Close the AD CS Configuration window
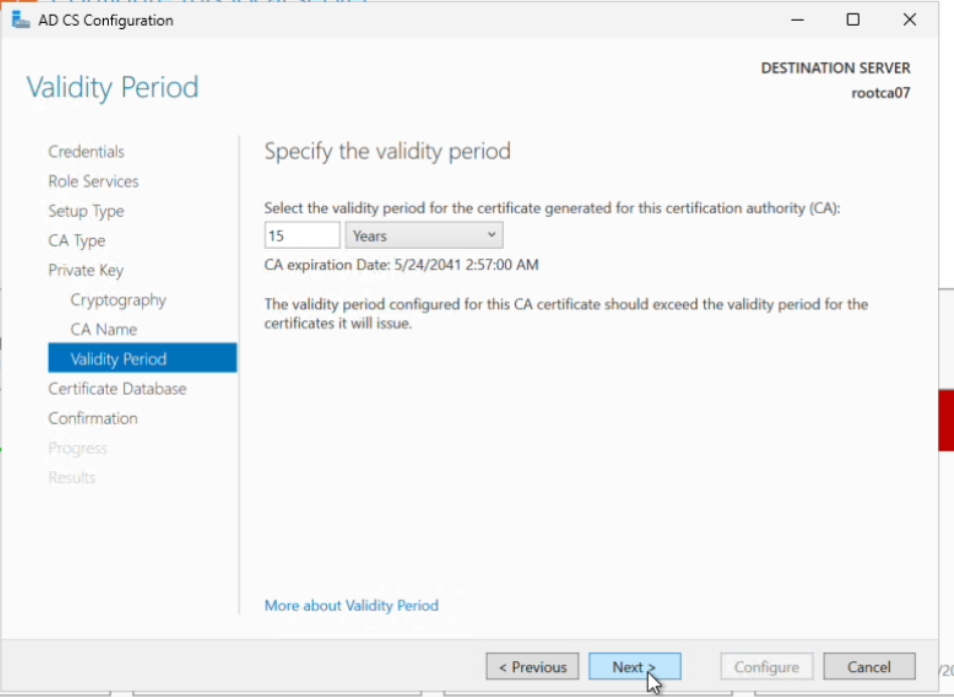 910,20
